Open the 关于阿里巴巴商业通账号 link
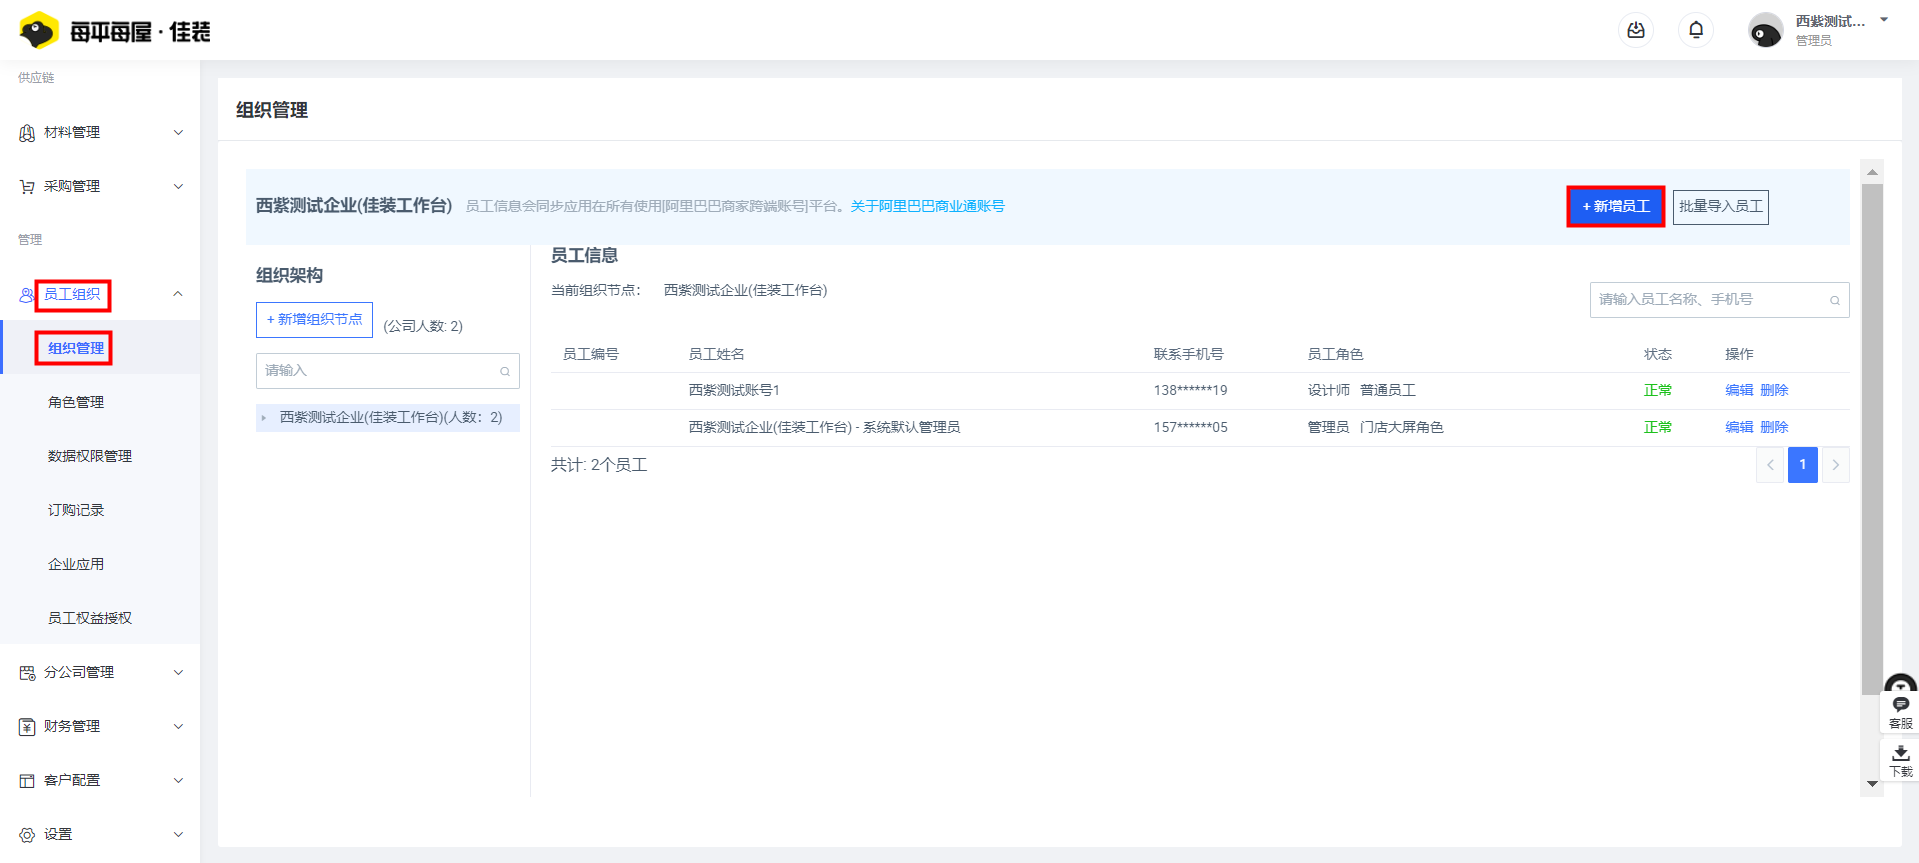The image size is (1919, 863). tap(927, 206)
